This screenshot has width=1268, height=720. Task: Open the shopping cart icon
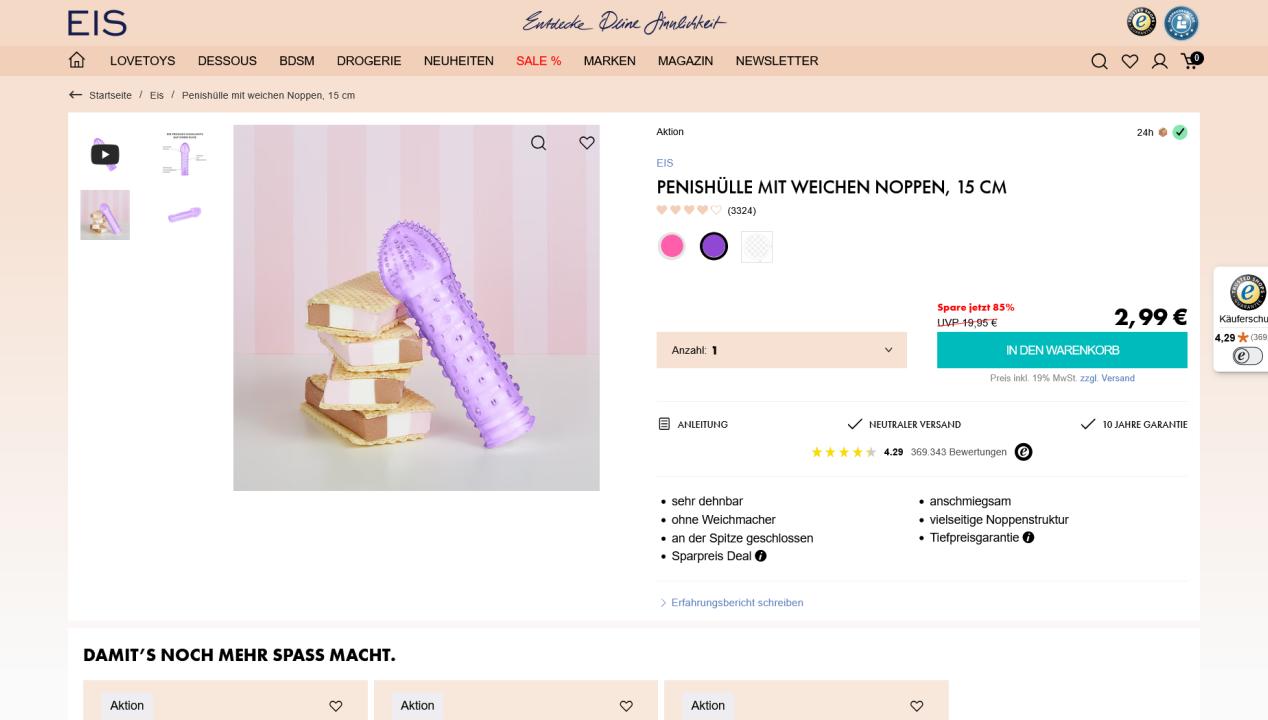(1192, 60)
